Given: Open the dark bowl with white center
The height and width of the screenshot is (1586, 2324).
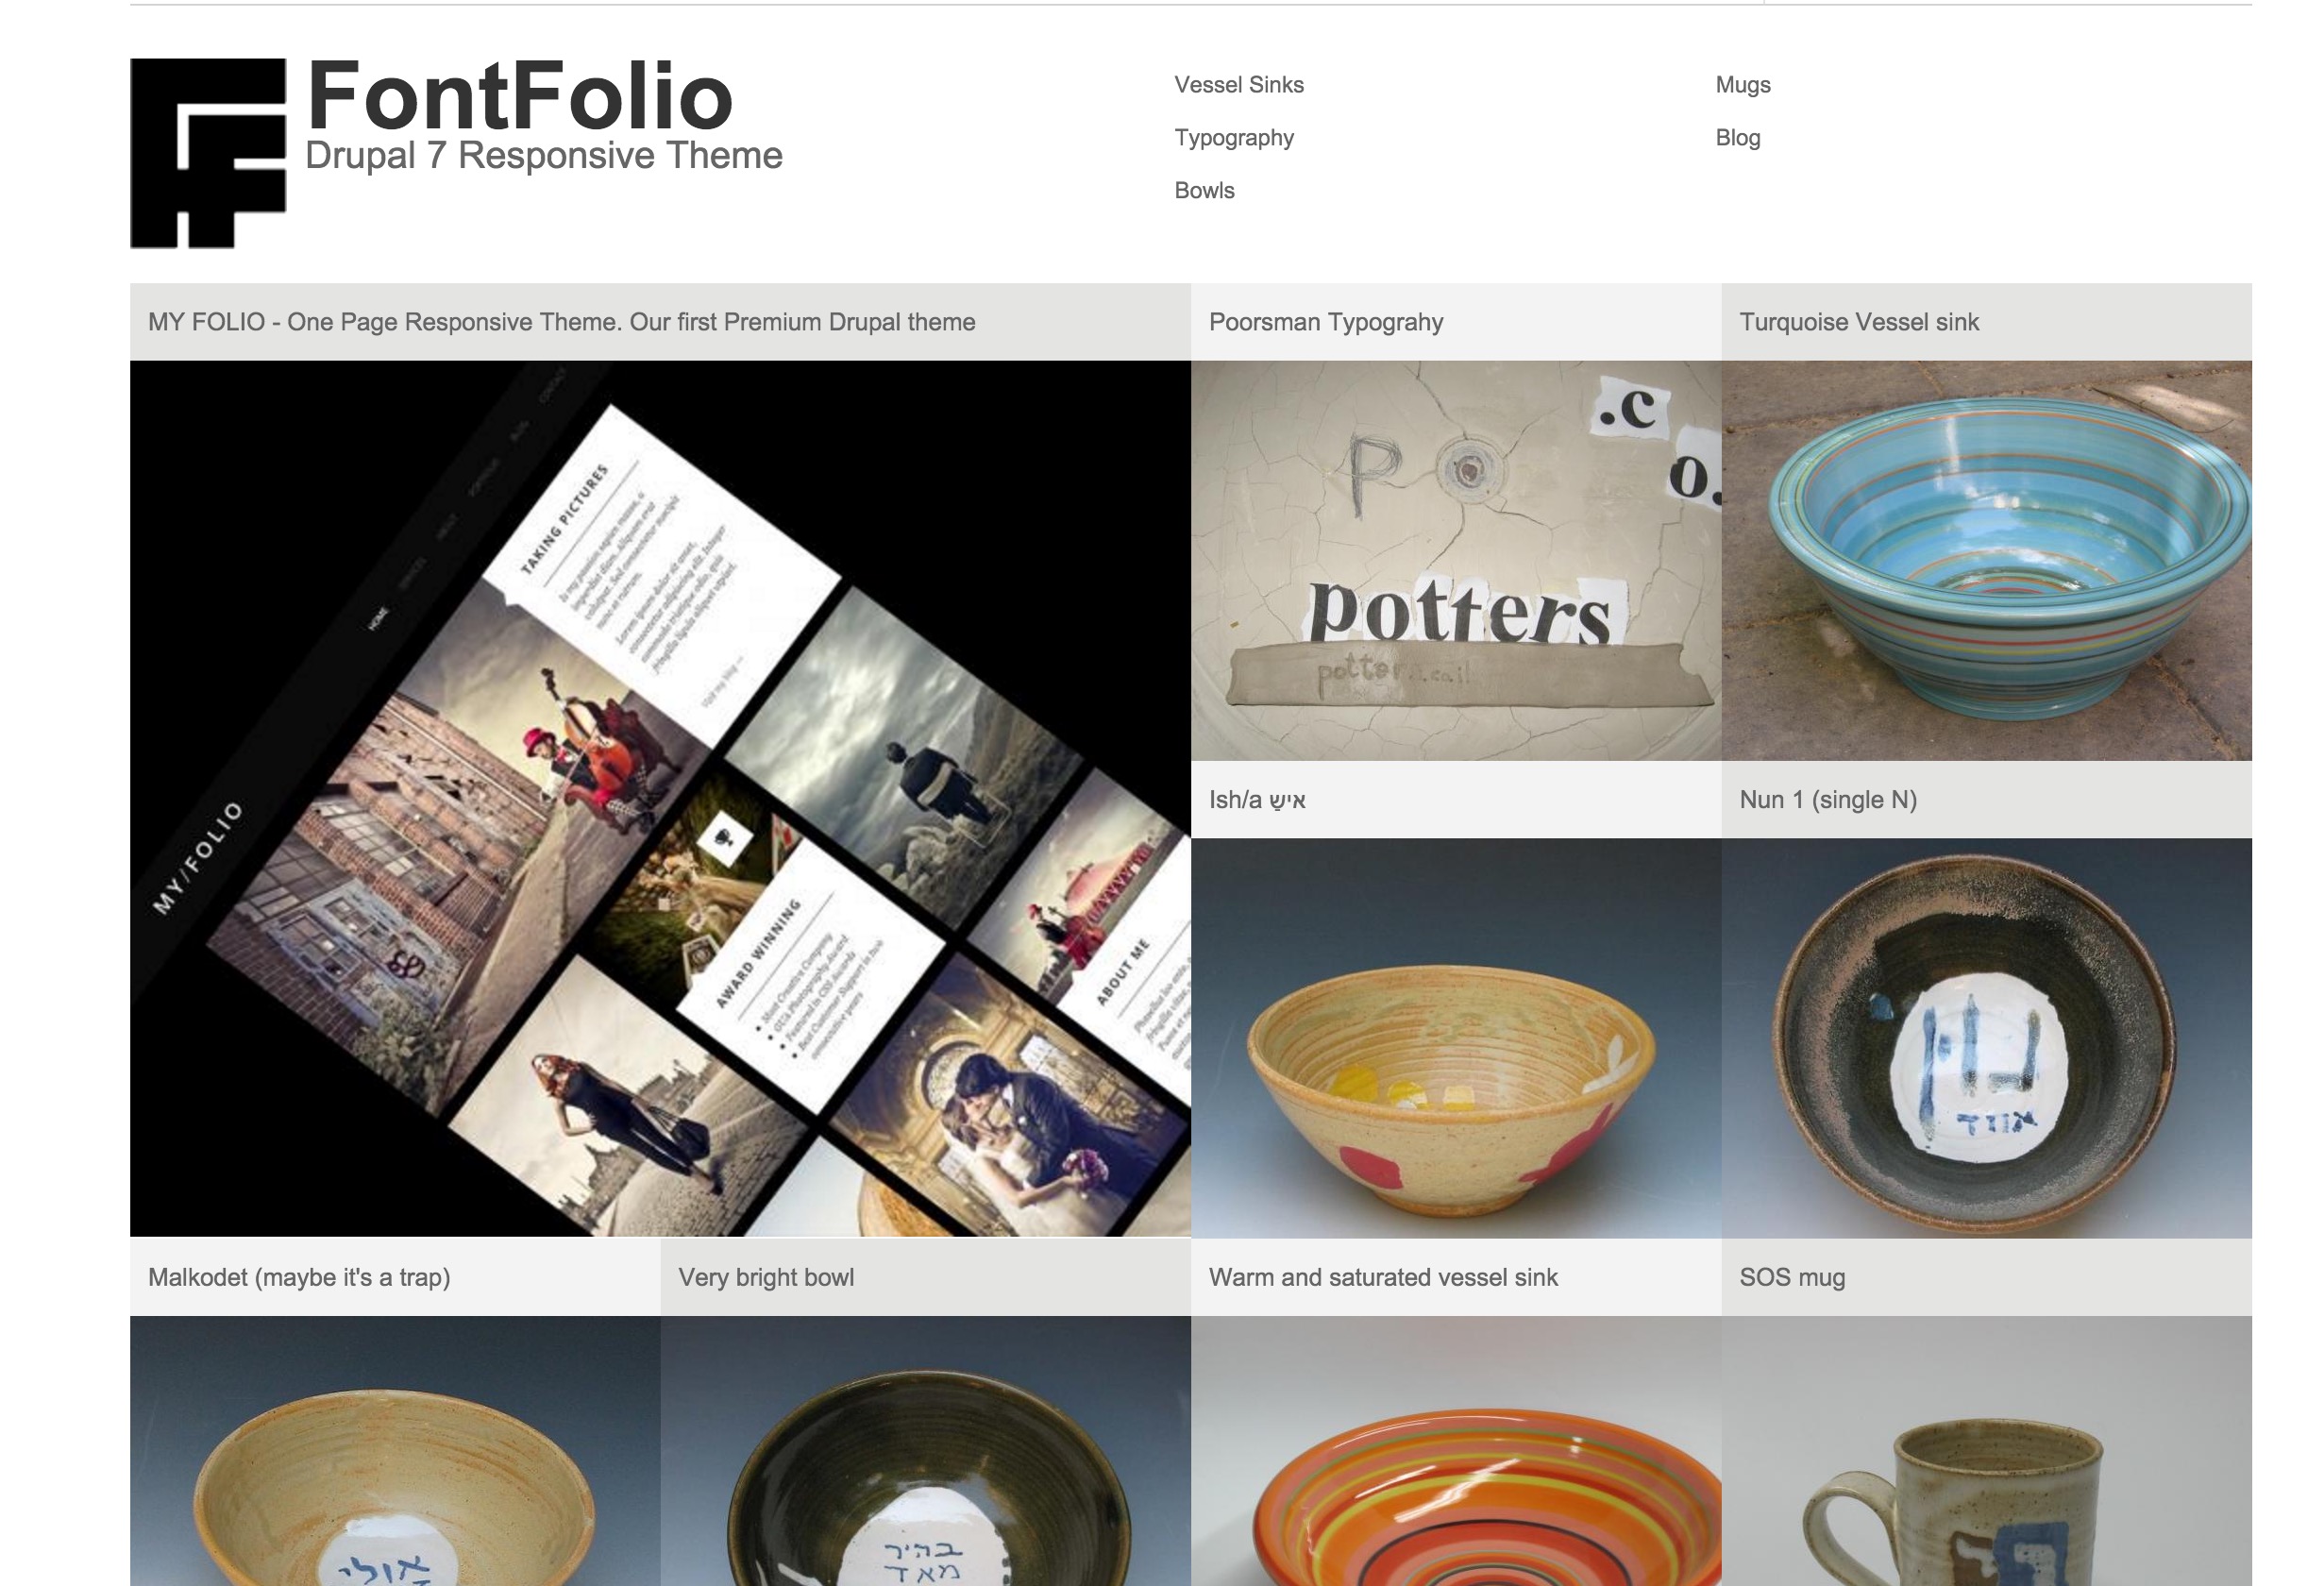Looking at the screenshot, I should point(1987,1038).
